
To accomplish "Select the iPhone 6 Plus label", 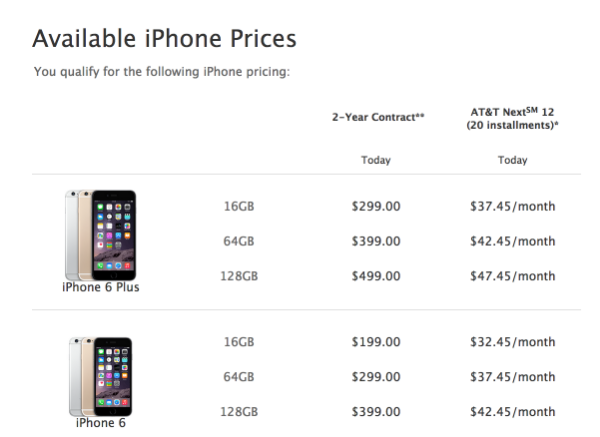I will point(101,287).
